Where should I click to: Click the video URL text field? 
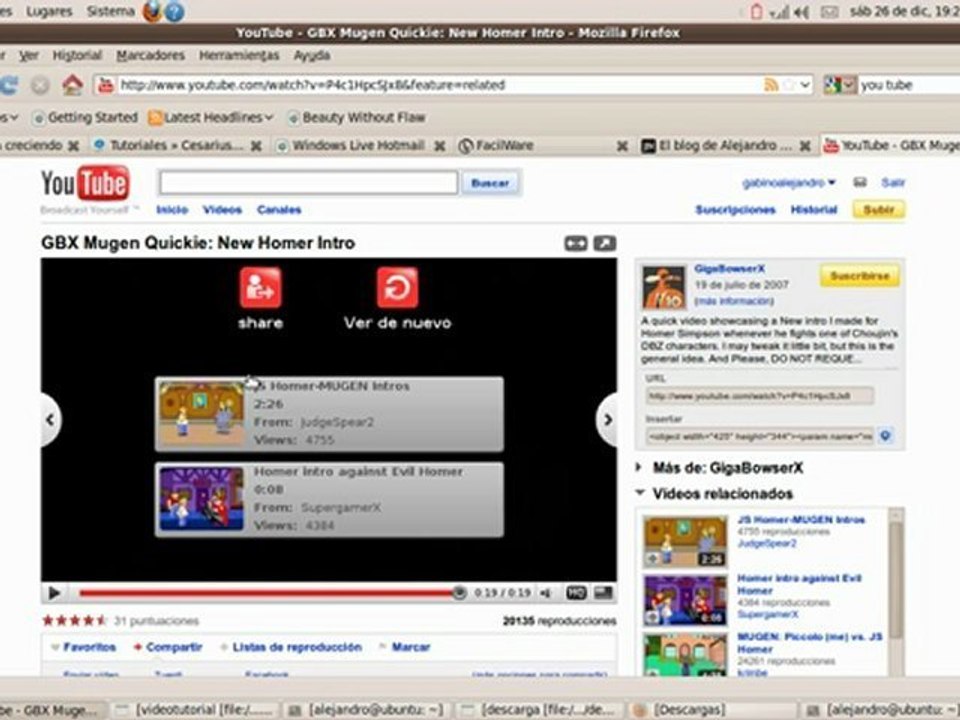(759, 396)
